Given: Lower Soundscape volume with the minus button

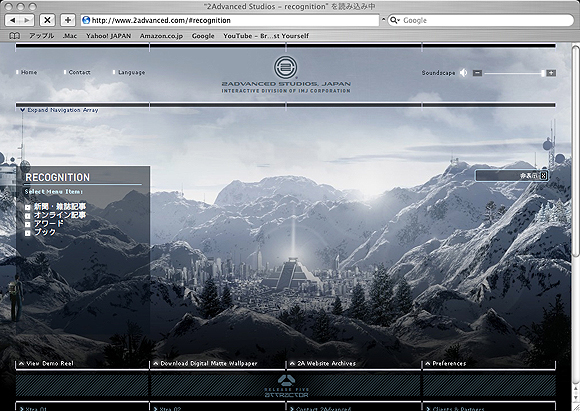Looking at the screenshot, I should pyautogui.click(x=478, y=73).
